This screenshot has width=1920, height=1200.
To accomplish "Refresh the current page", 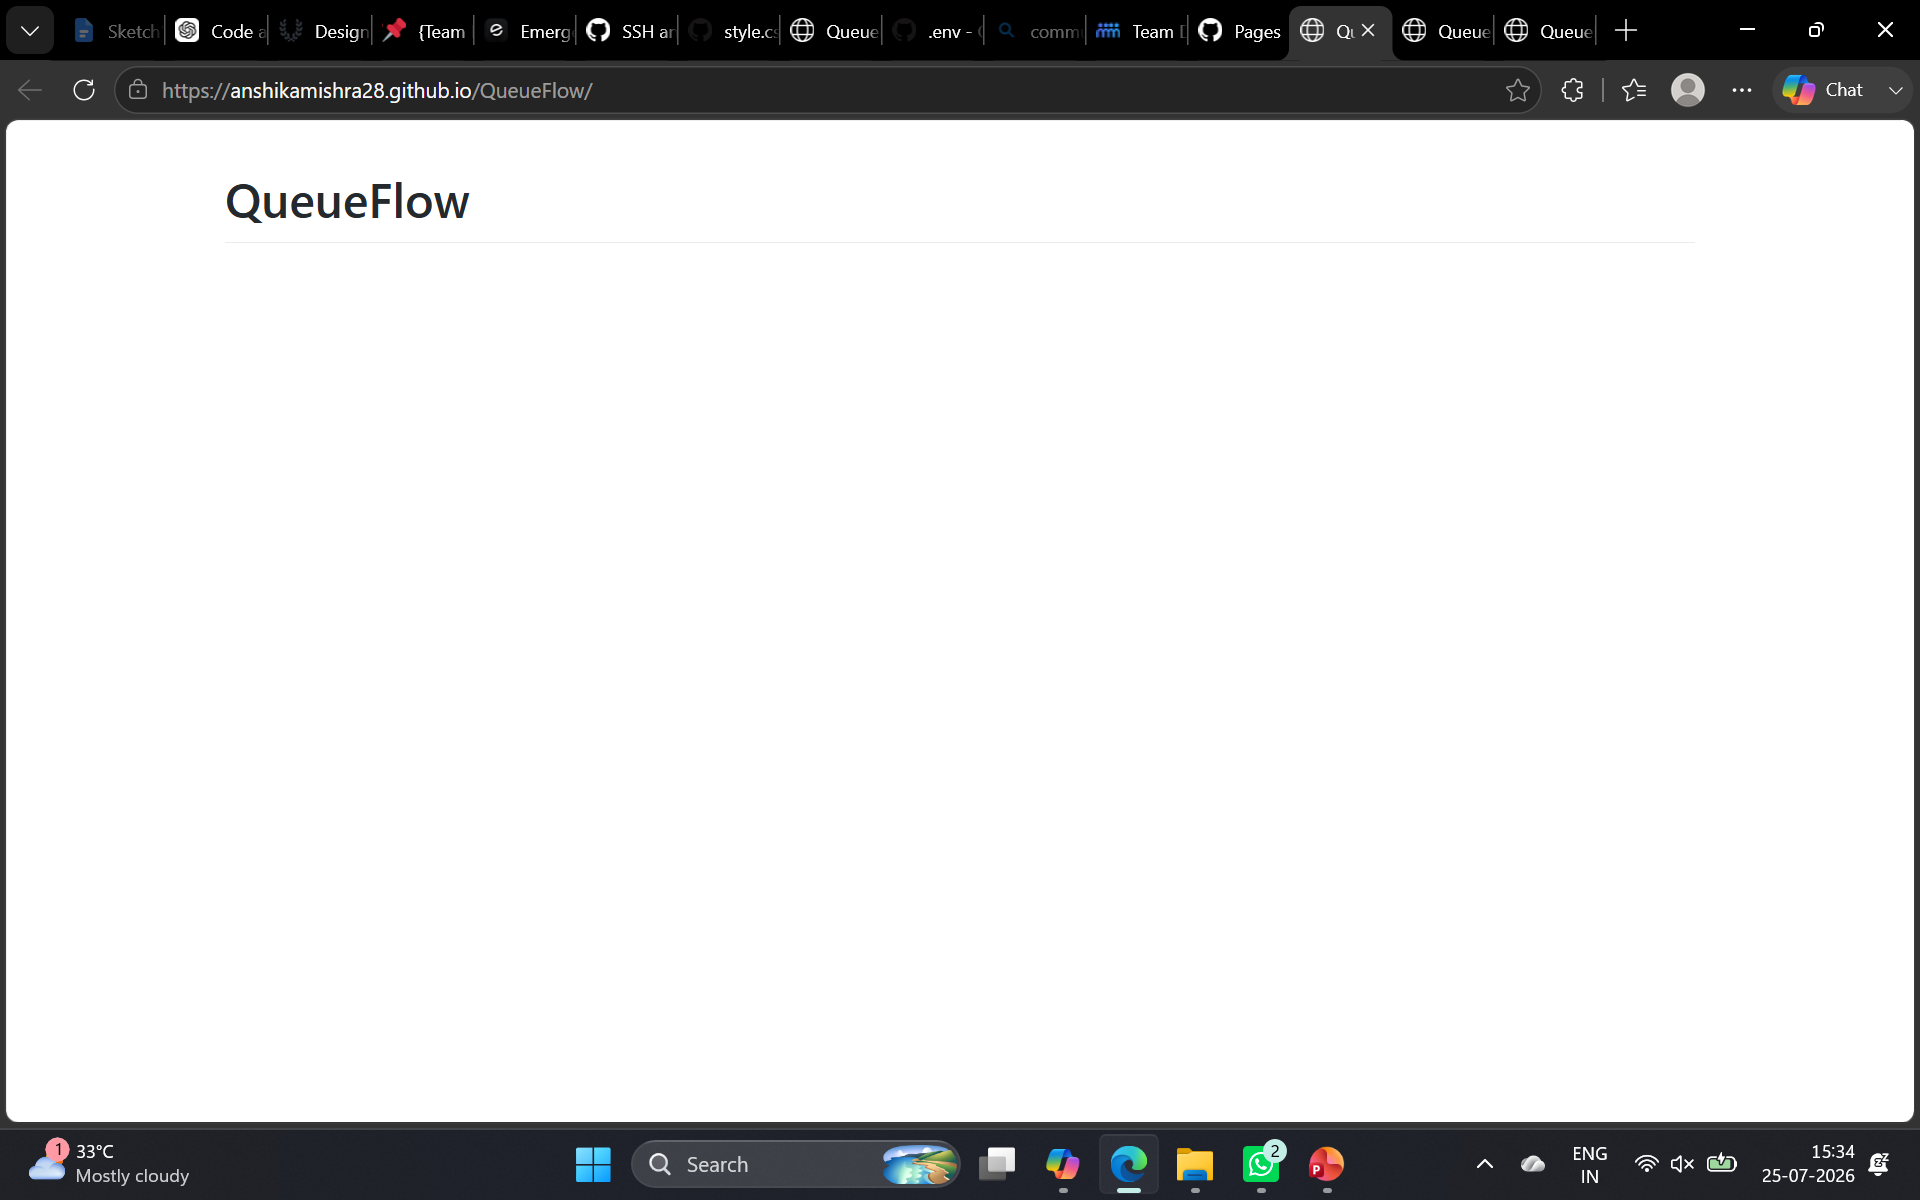I will [84, 90].
